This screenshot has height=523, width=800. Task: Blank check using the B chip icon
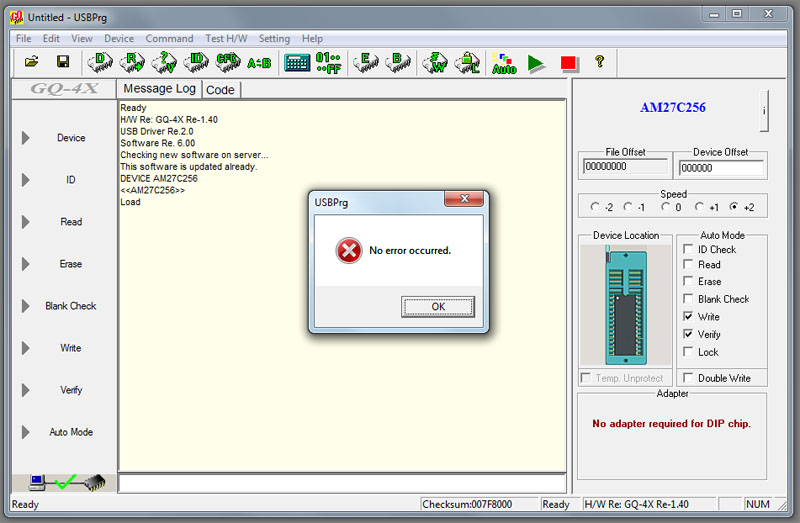[398, 62]
